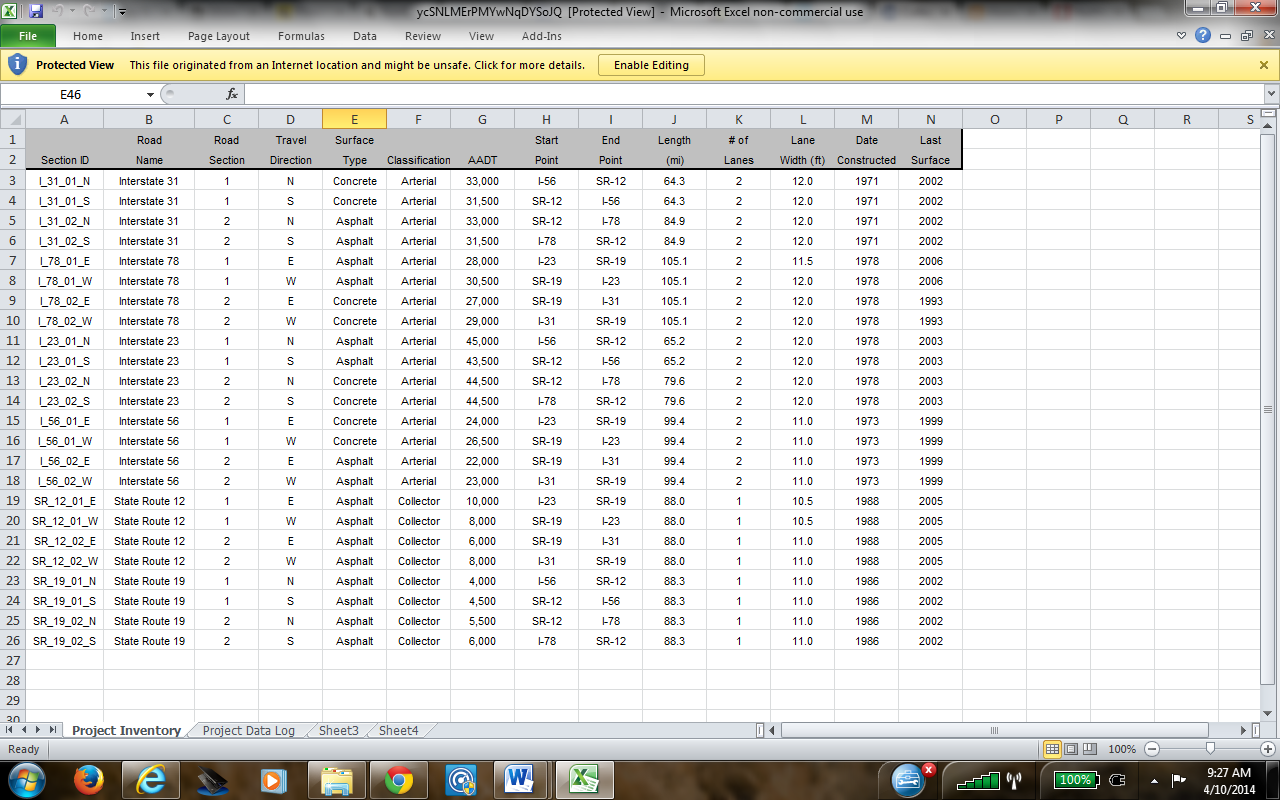Click cell containing I_31_01_N
The image size is (1280, 800).
(64, 181)
